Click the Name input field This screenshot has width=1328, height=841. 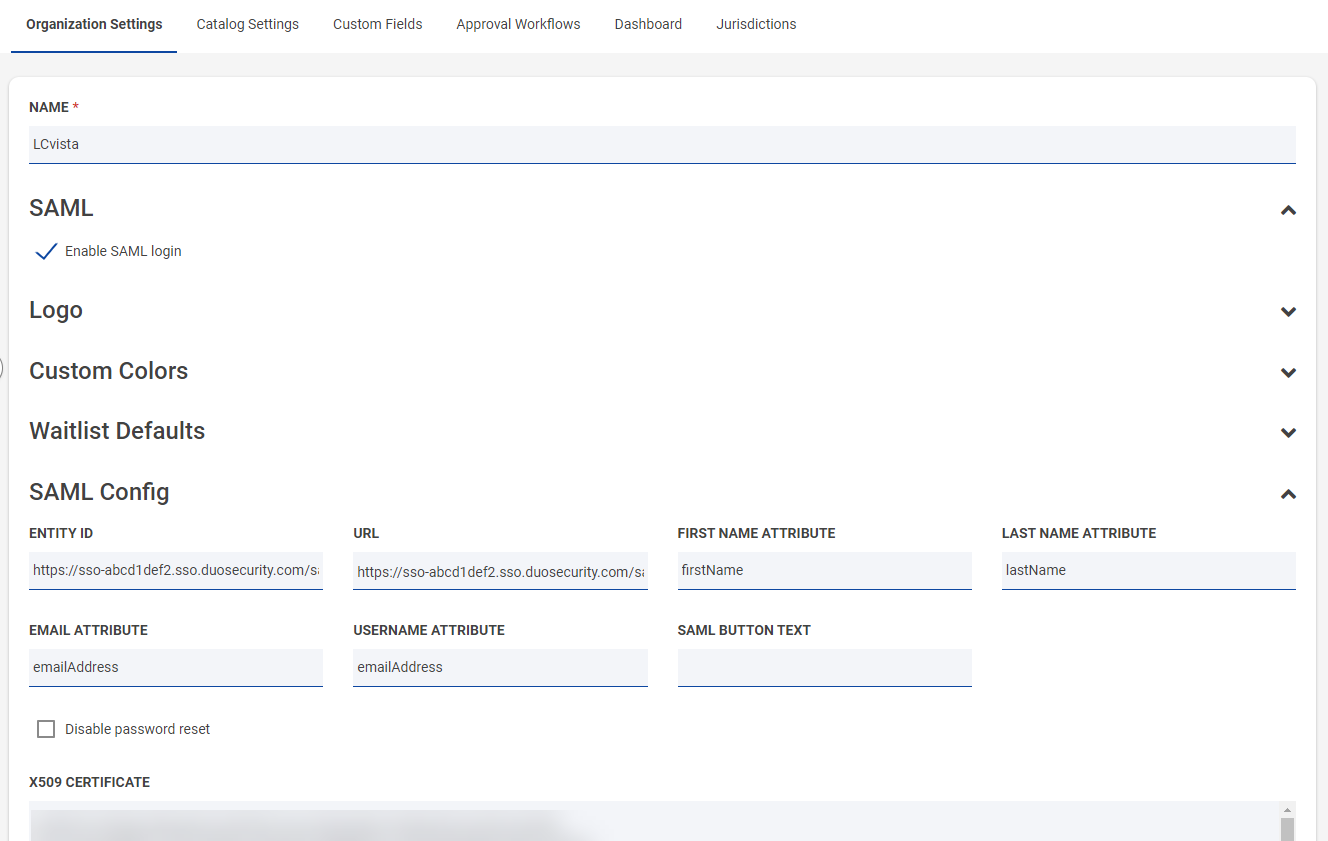pos(662,144)
